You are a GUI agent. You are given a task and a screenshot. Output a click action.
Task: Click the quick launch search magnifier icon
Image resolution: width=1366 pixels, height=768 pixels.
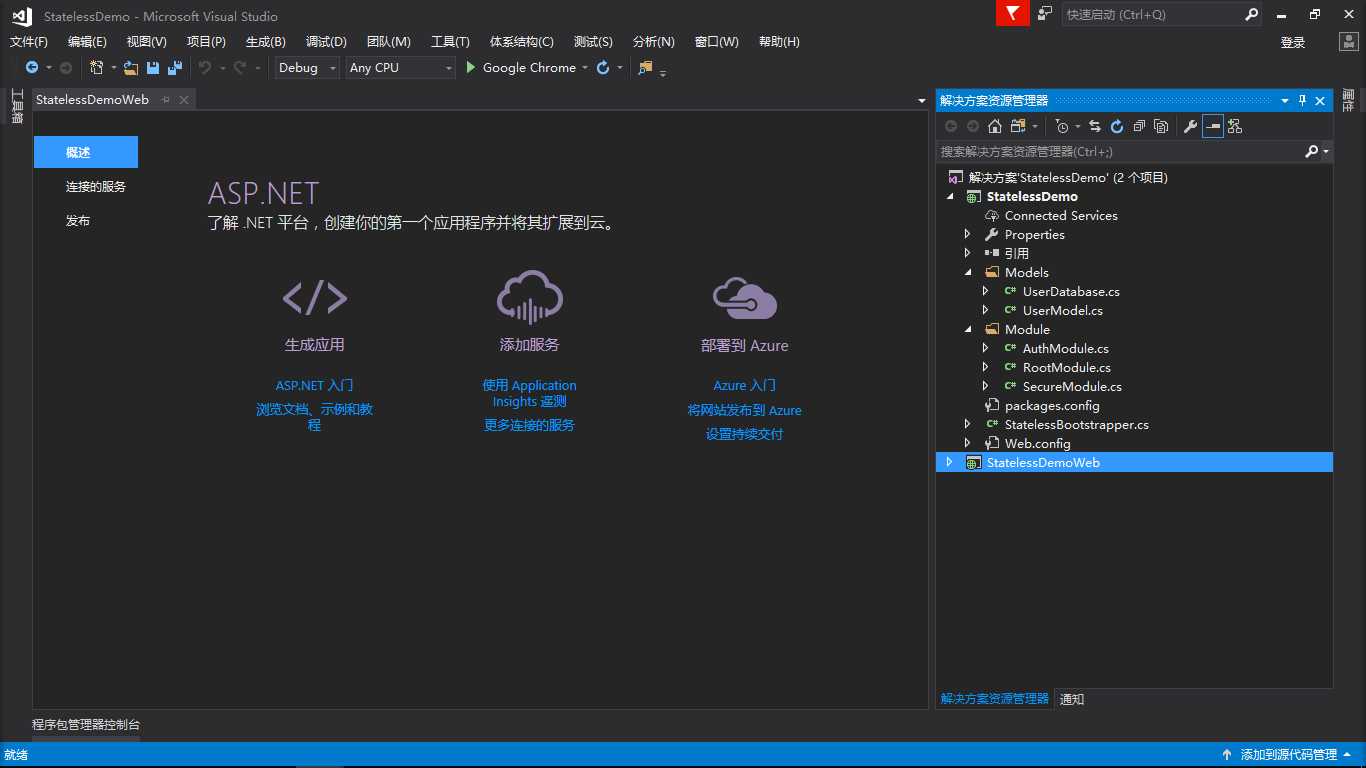1251,14
